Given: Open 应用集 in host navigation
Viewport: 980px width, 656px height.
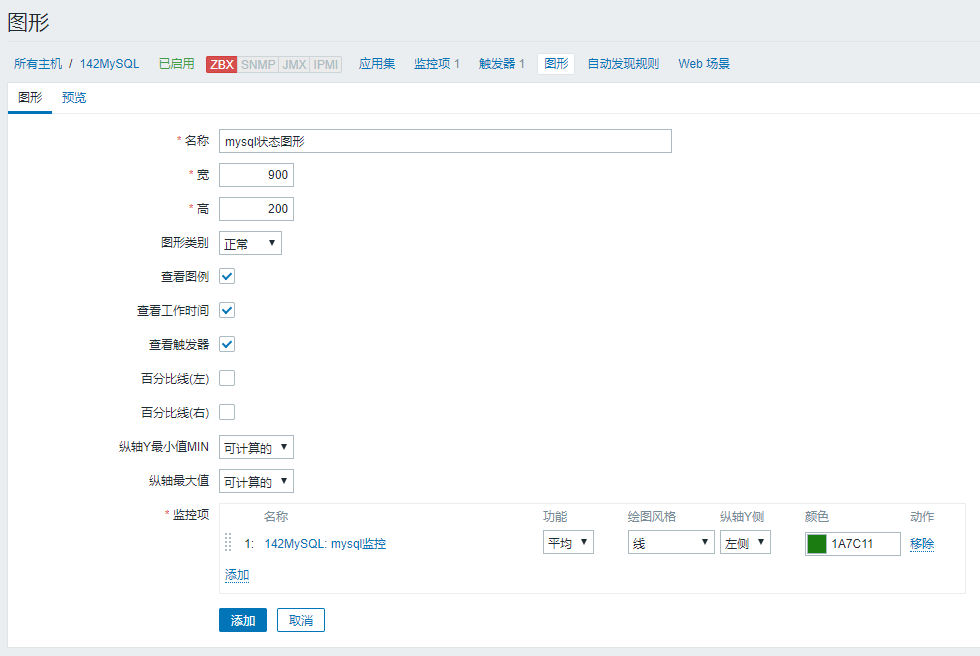Looking at the screenshot, I should point(377,64).
